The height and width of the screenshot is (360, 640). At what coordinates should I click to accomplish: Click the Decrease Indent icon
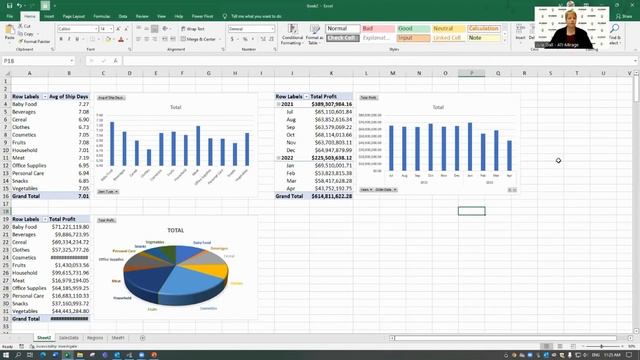[x=164, y=39]
